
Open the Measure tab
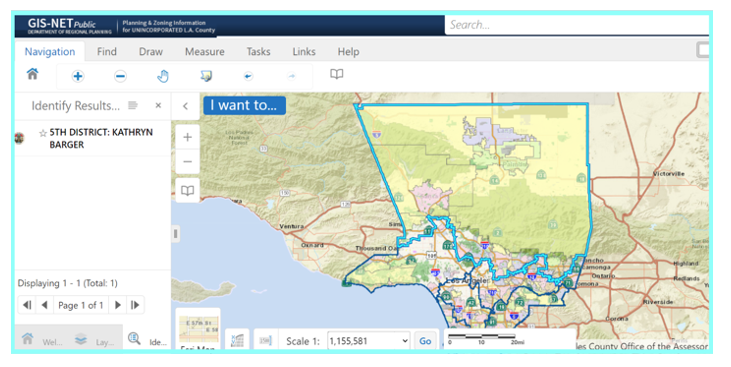pyautogui.click(x=205, y=52)
